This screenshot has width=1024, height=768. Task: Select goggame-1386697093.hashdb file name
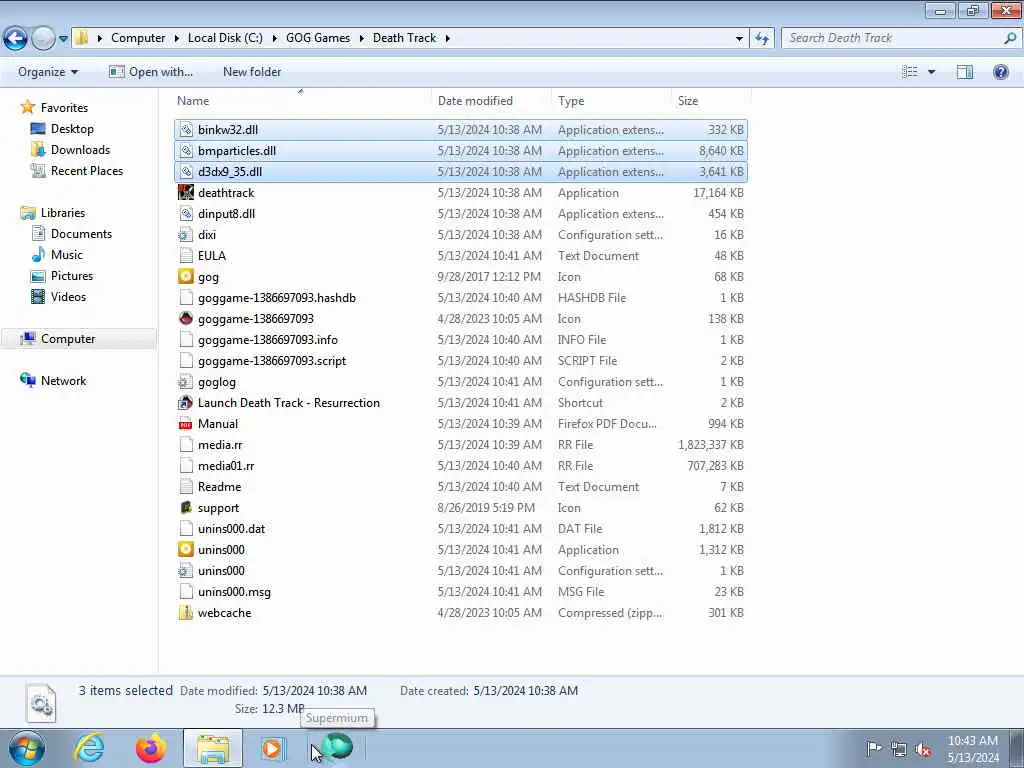(x=277, y=298)
